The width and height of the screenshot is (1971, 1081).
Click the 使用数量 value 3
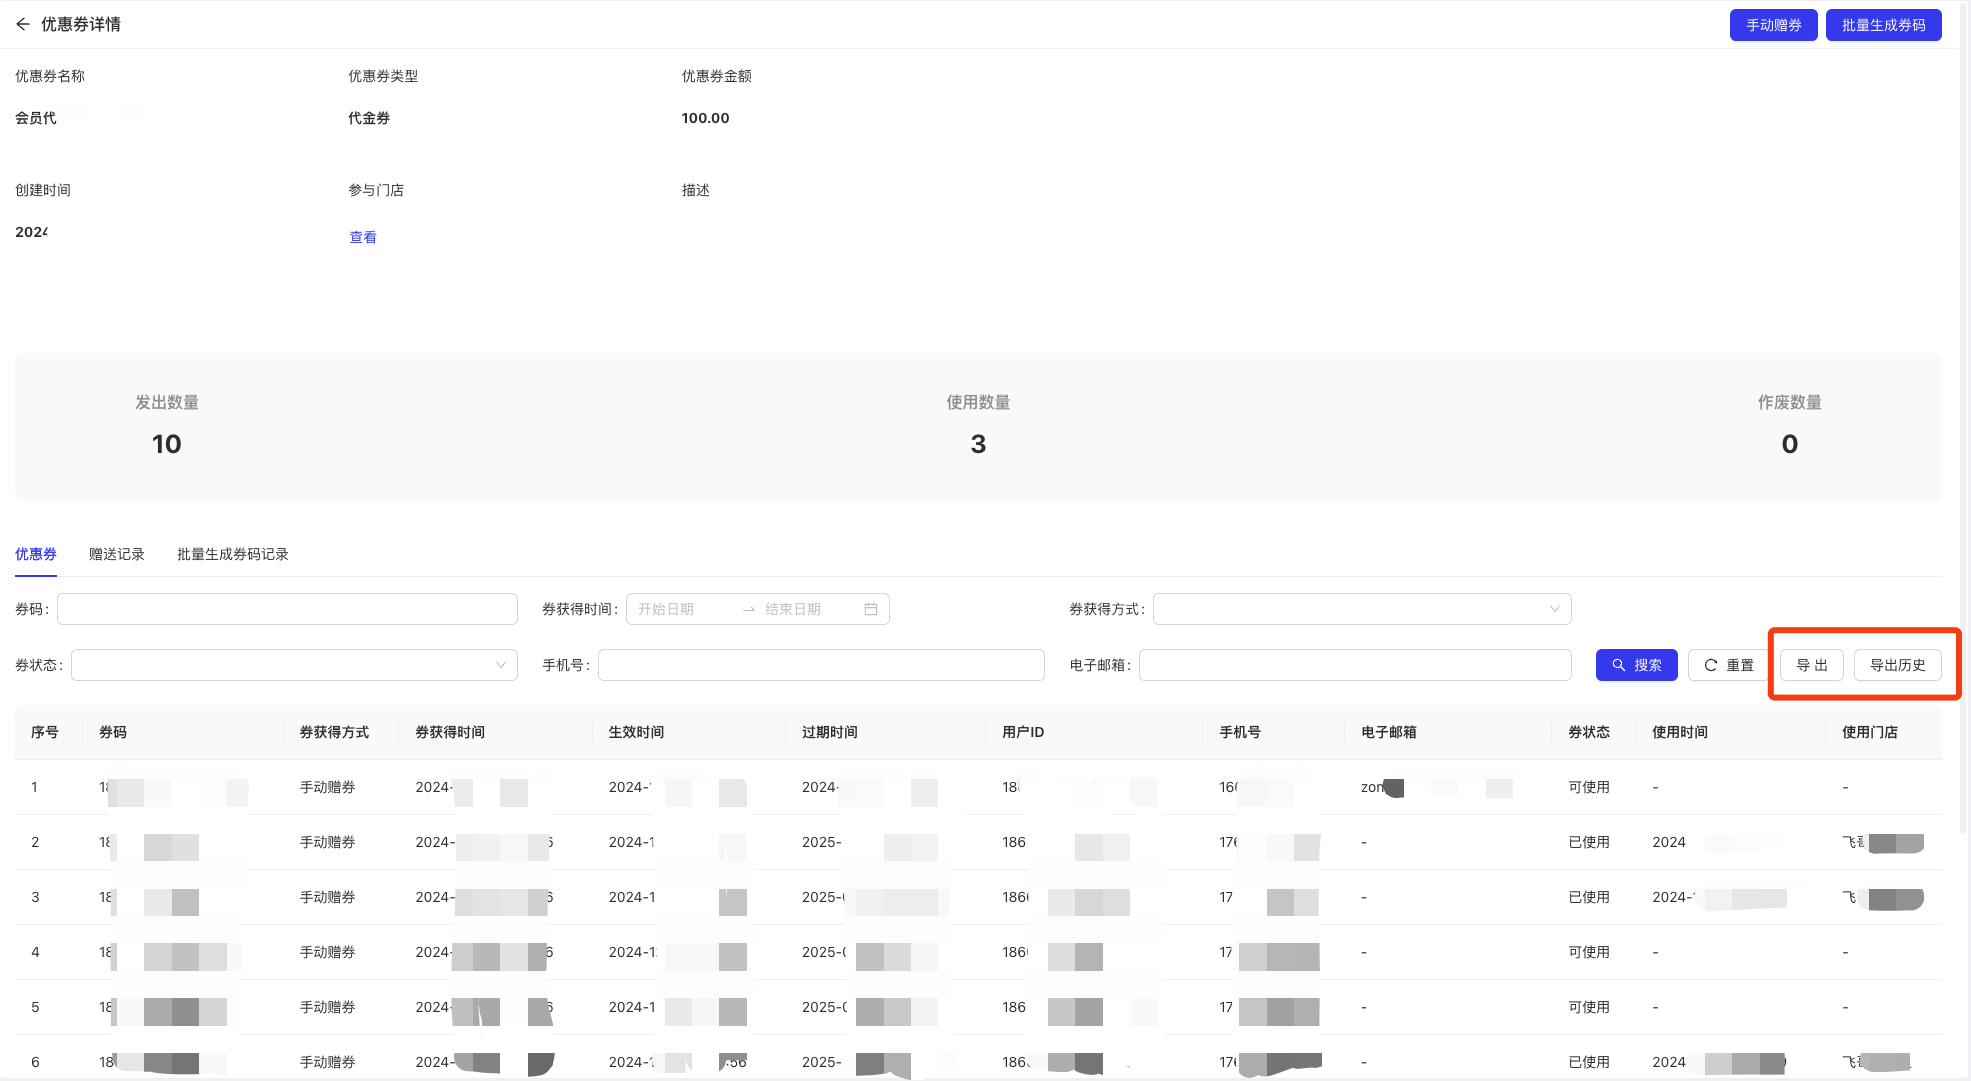point(978,444)
